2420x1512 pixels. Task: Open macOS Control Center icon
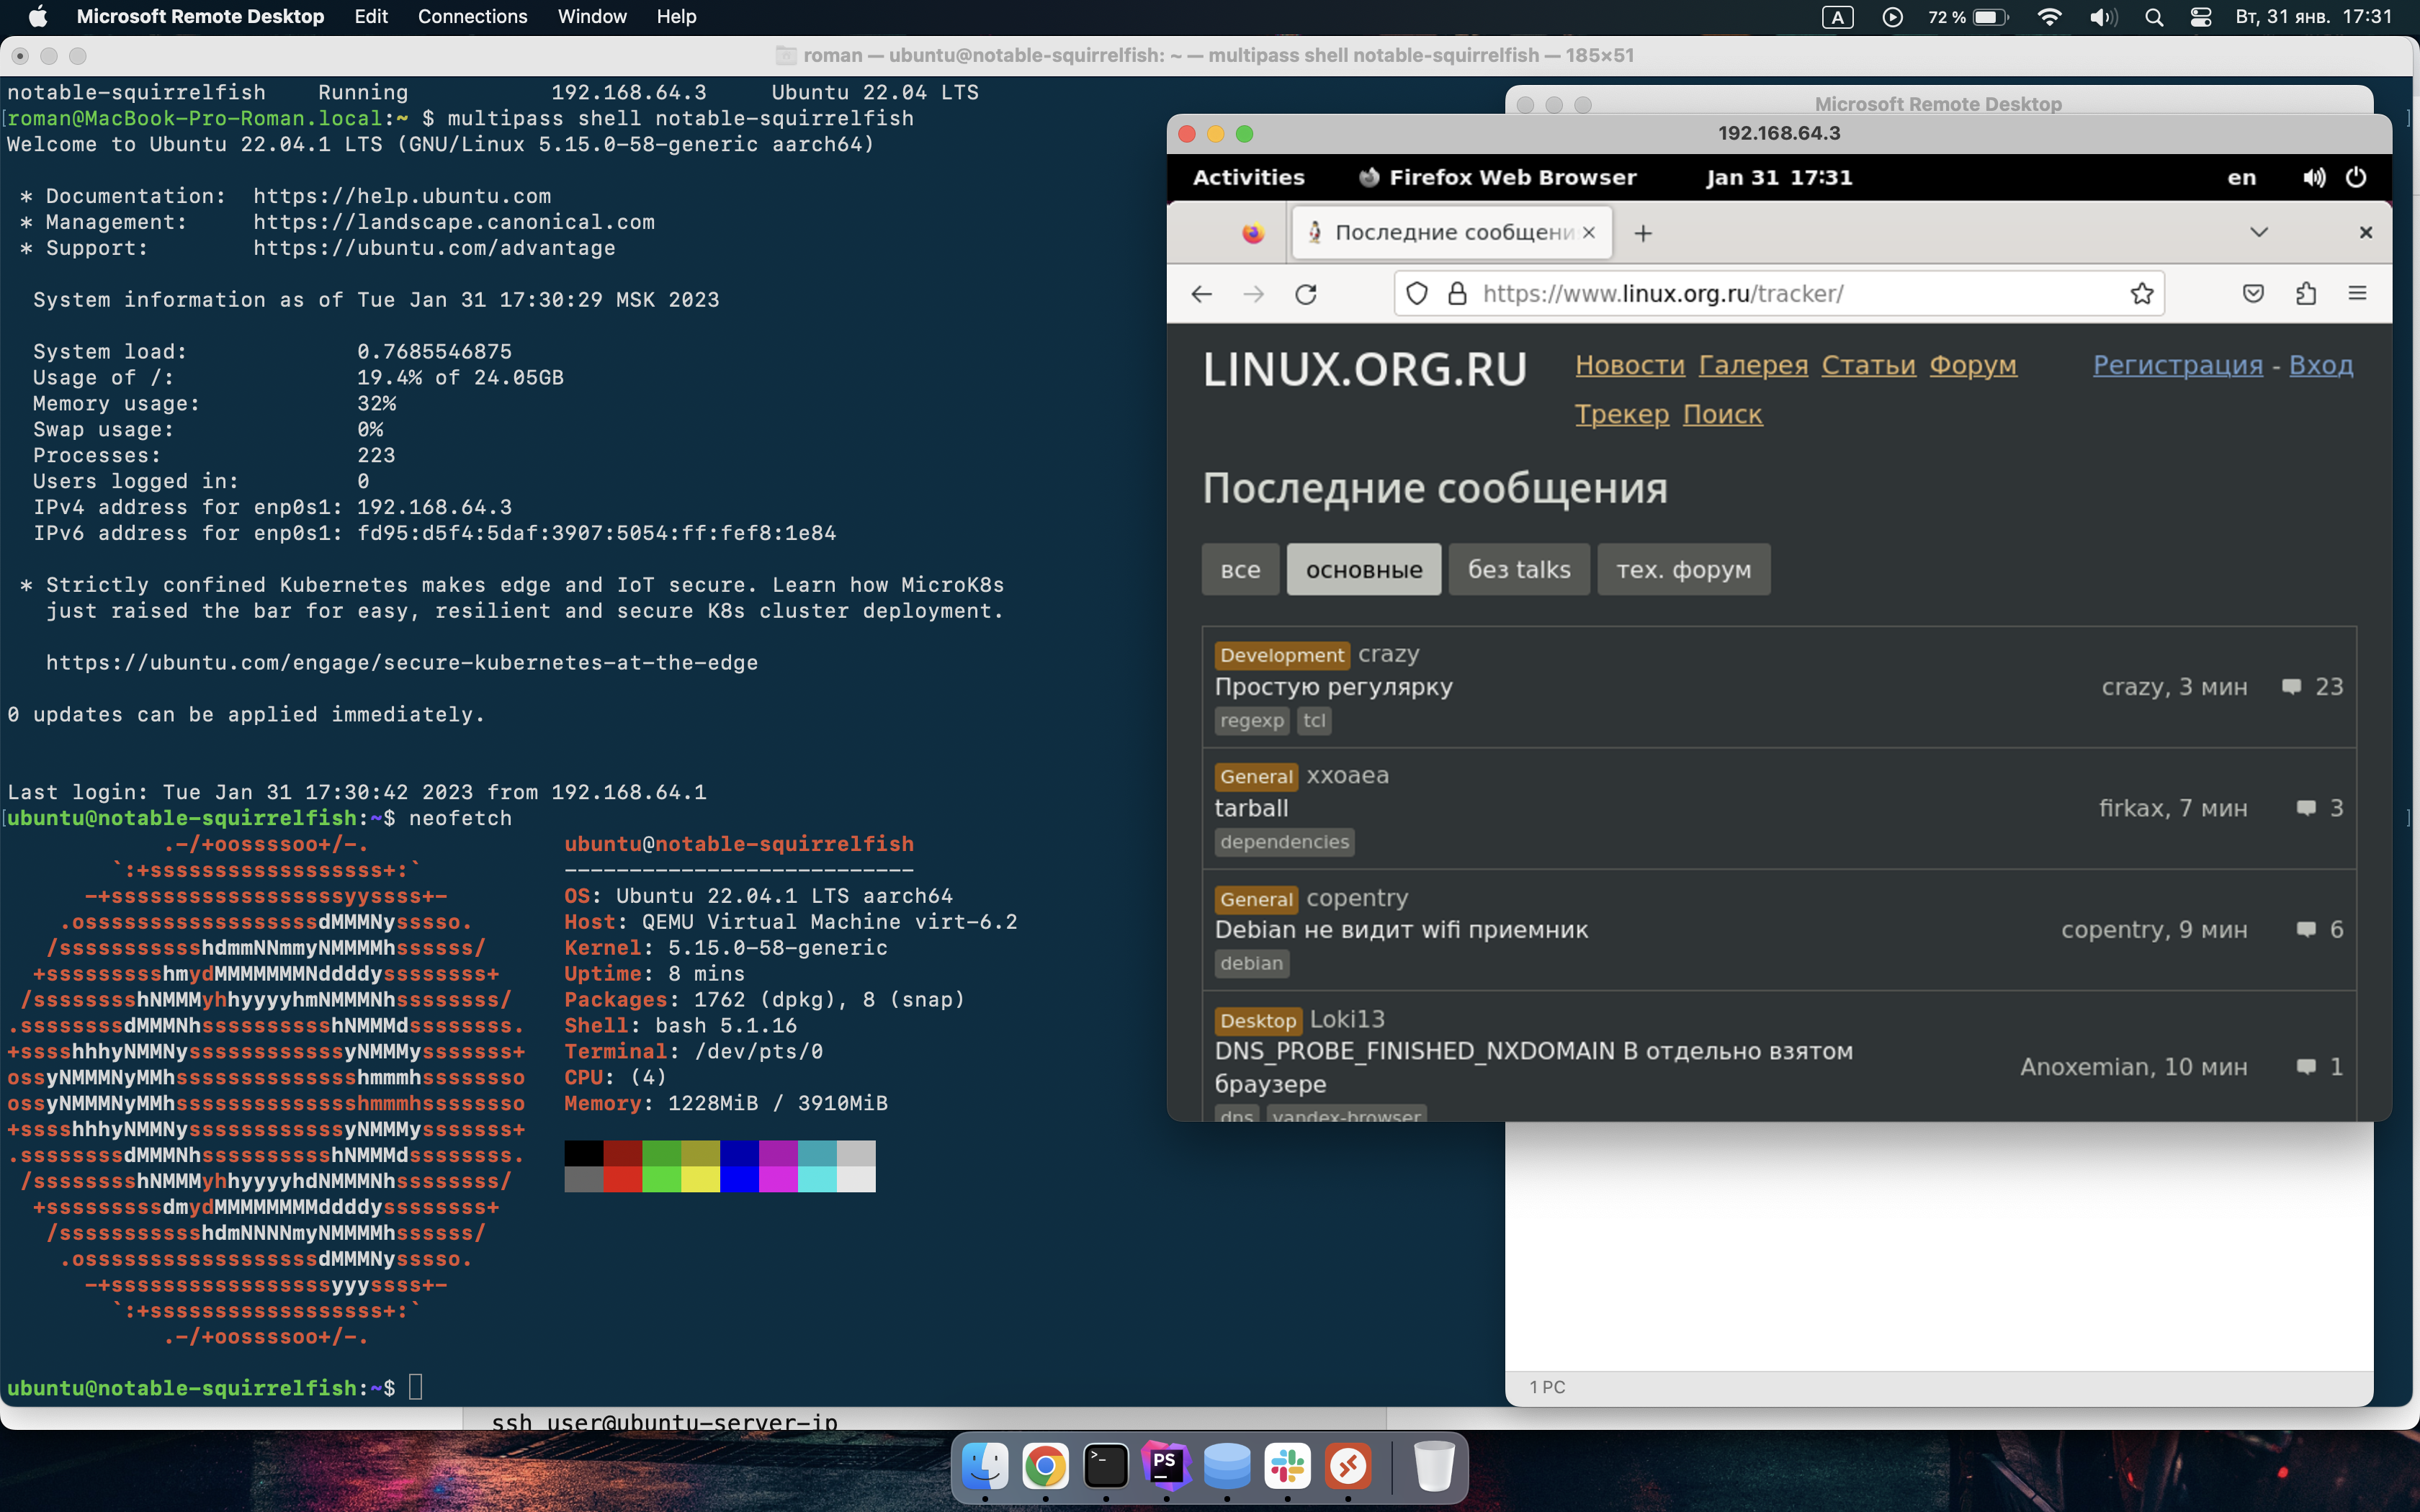tap(2200, 17)
